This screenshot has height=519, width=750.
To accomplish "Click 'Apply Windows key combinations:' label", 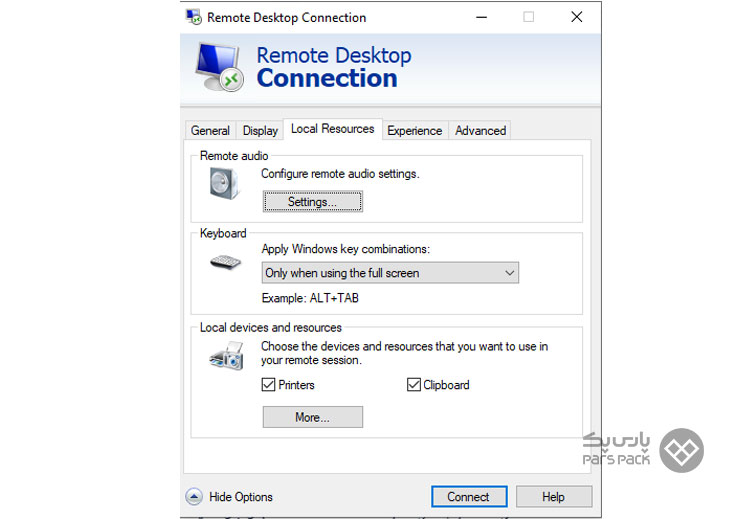I will tap(345, 249).
